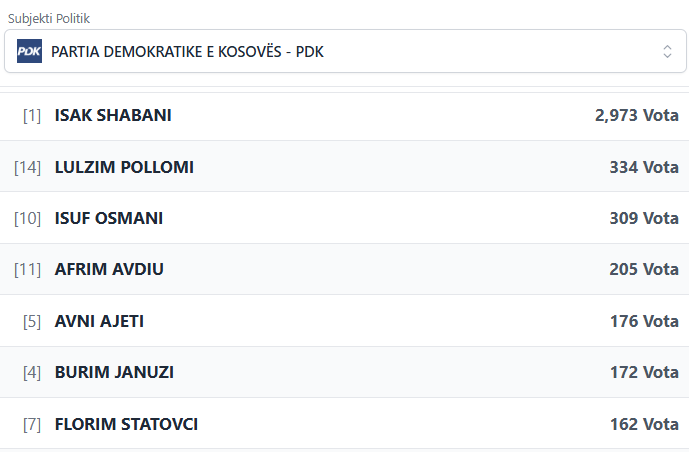The image size is (689, 452).
Task: Click candidate number [14] badge
Action: (27, 167)
